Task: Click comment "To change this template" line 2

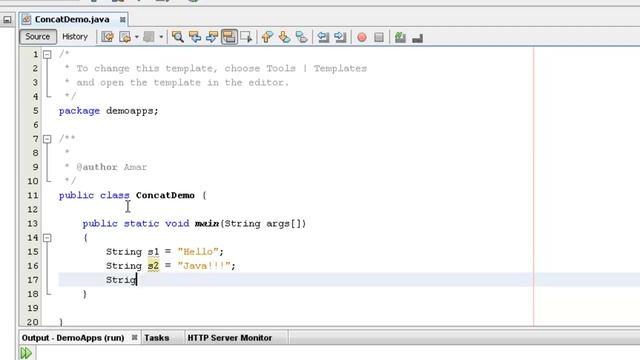Action: (x=147, y=69)
